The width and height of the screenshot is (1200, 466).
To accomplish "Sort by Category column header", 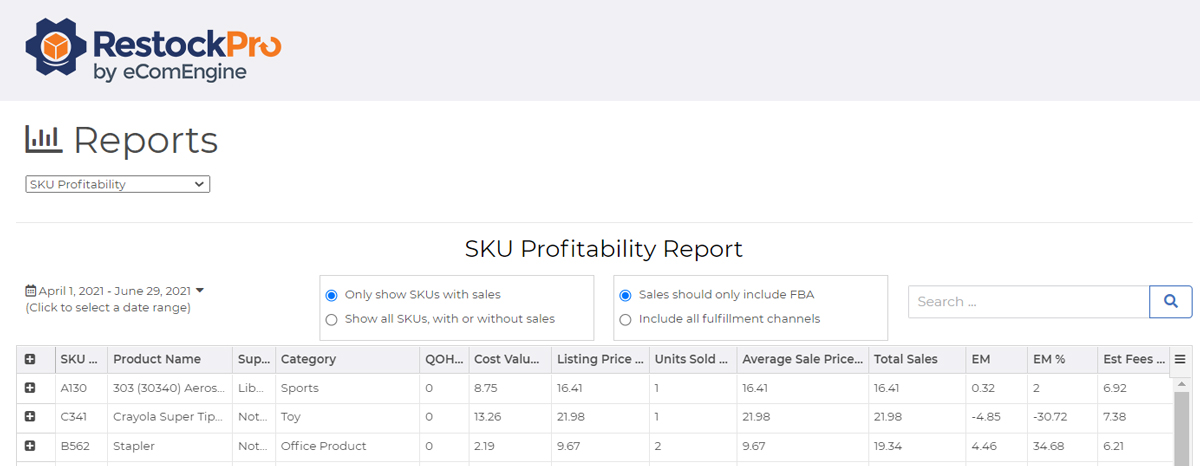I will (x=308, y=359).
